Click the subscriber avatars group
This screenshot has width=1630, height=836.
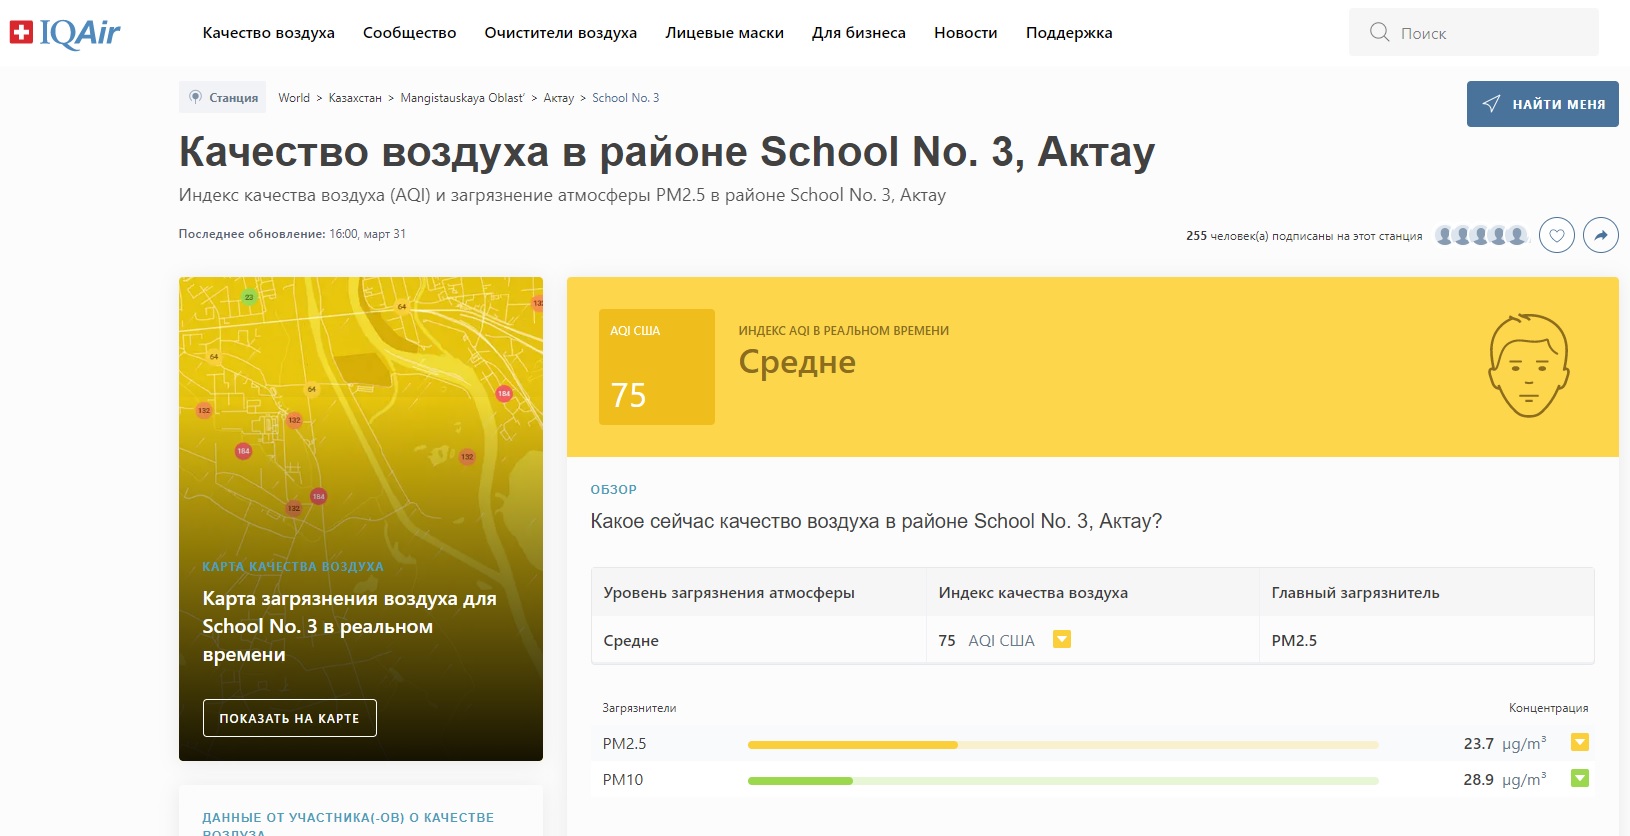(x=1481, y=235)
